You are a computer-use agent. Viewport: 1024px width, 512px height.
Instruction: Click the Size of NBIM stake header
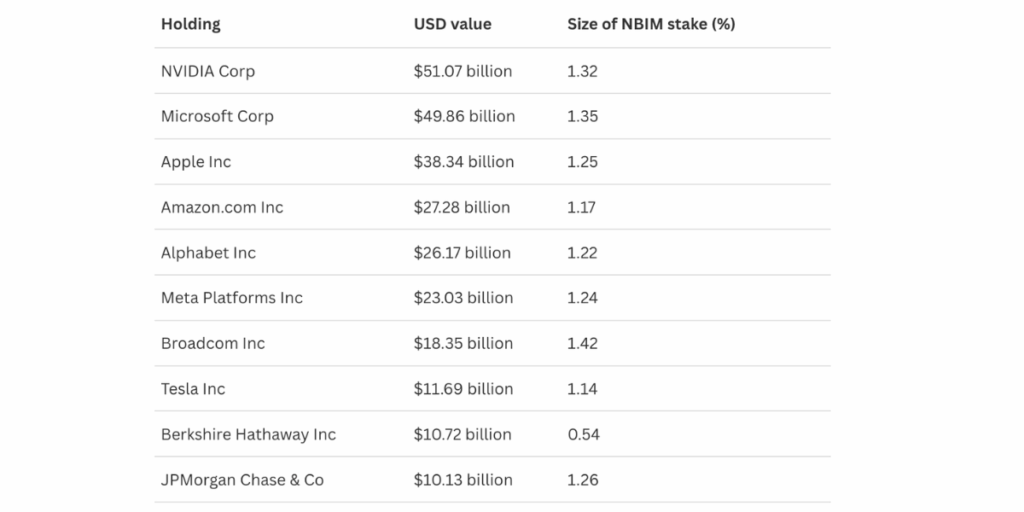click(x=651, y=24)
